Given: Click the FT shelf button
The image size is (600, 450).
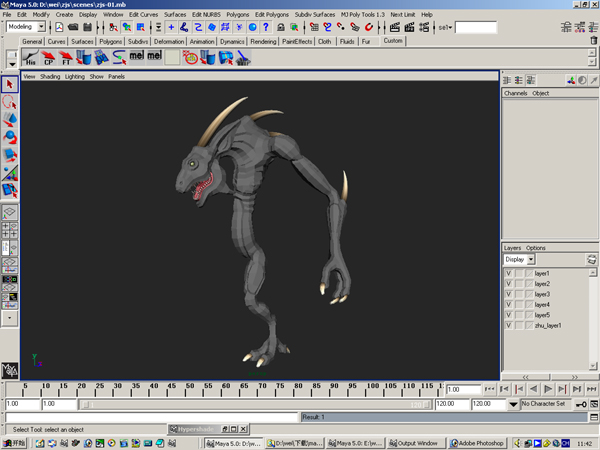Looking at the screenshot, I should (66, 57).
